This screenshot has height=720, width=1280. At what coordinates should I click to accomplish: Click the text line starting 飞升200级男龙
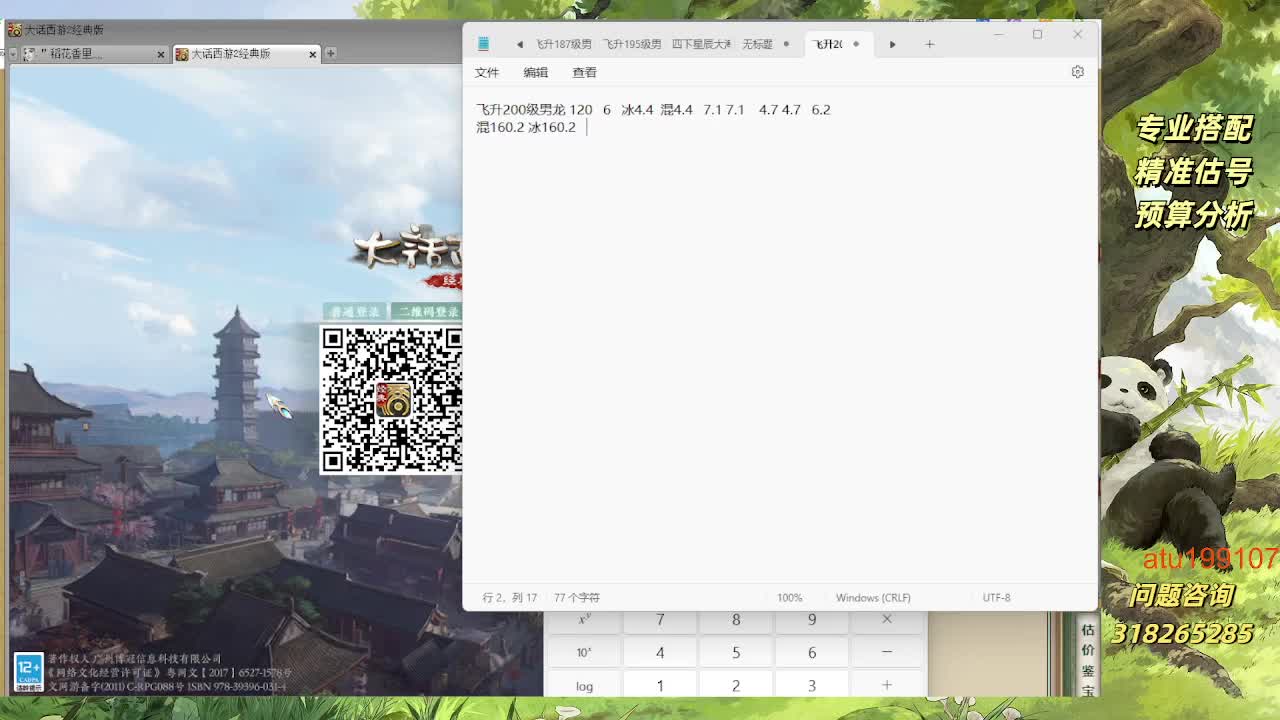coord(653,110)
